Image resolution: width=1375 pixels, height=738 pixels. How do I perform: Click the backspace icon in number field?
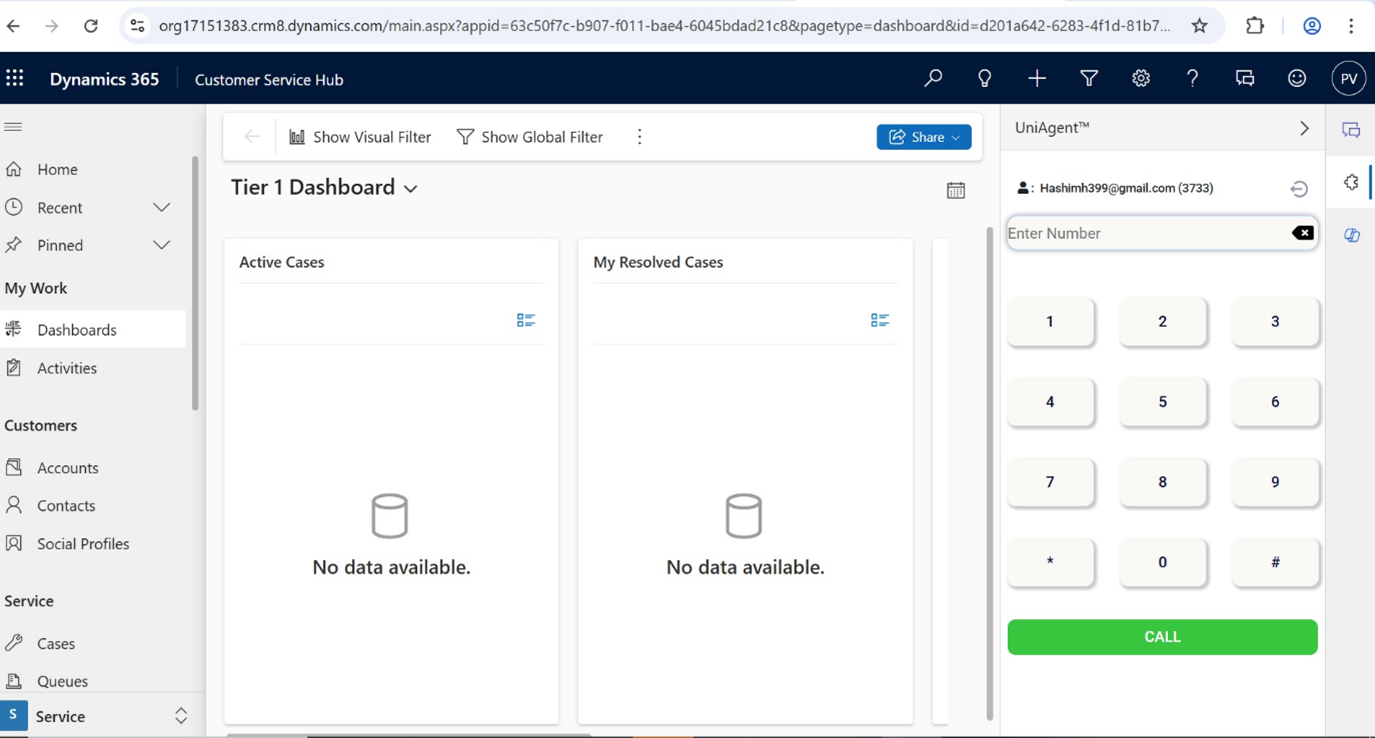[x=1302, y=233]
